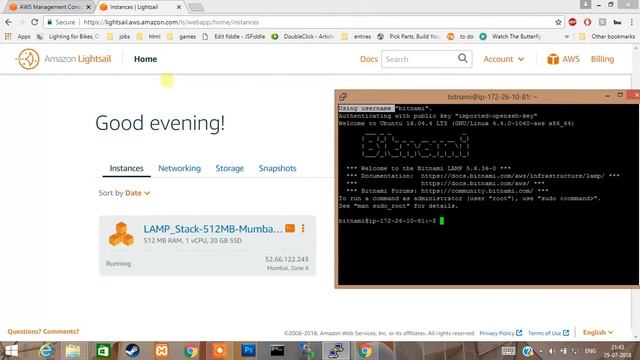
Task: Click the taskbar volume icon
Action: point(551,351)
